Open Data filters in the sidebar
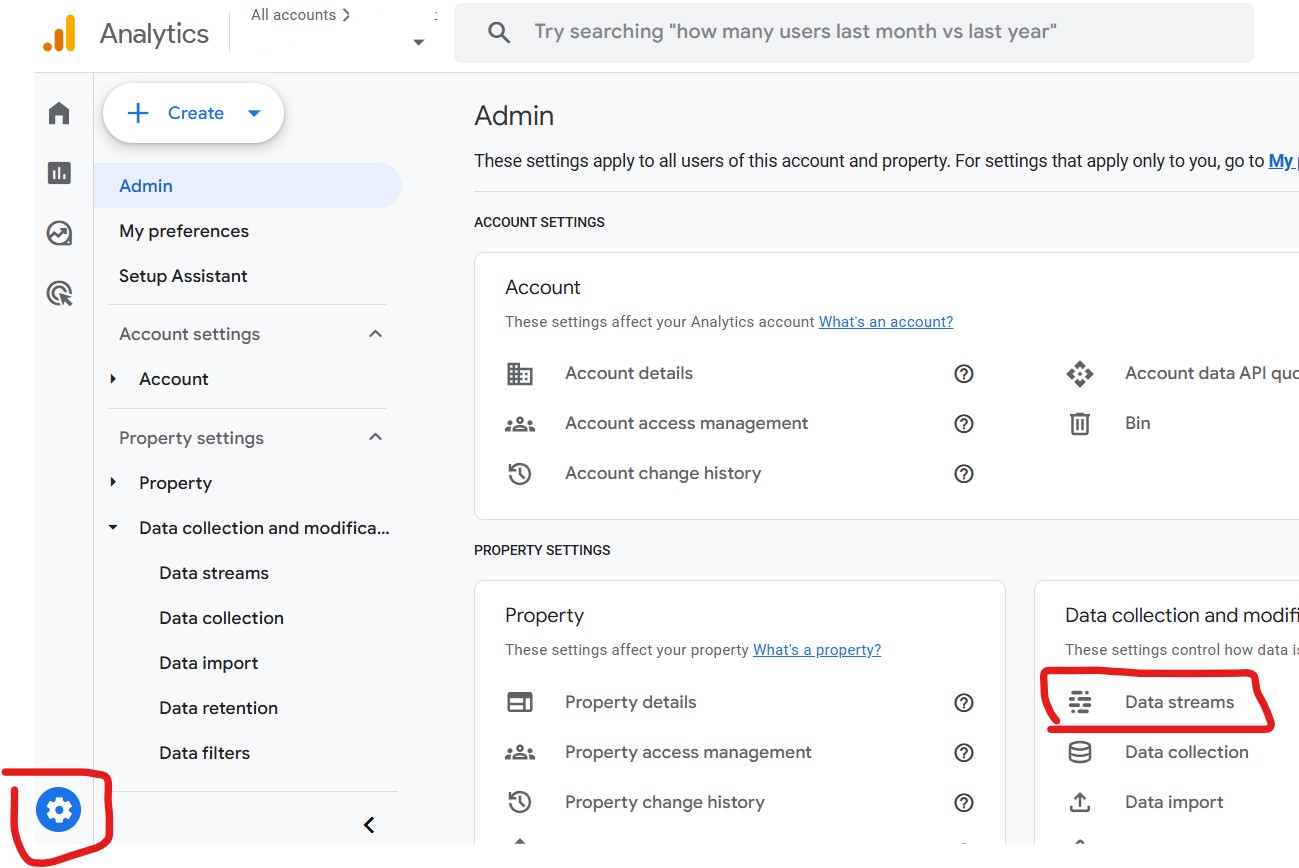 coord(204,753)
